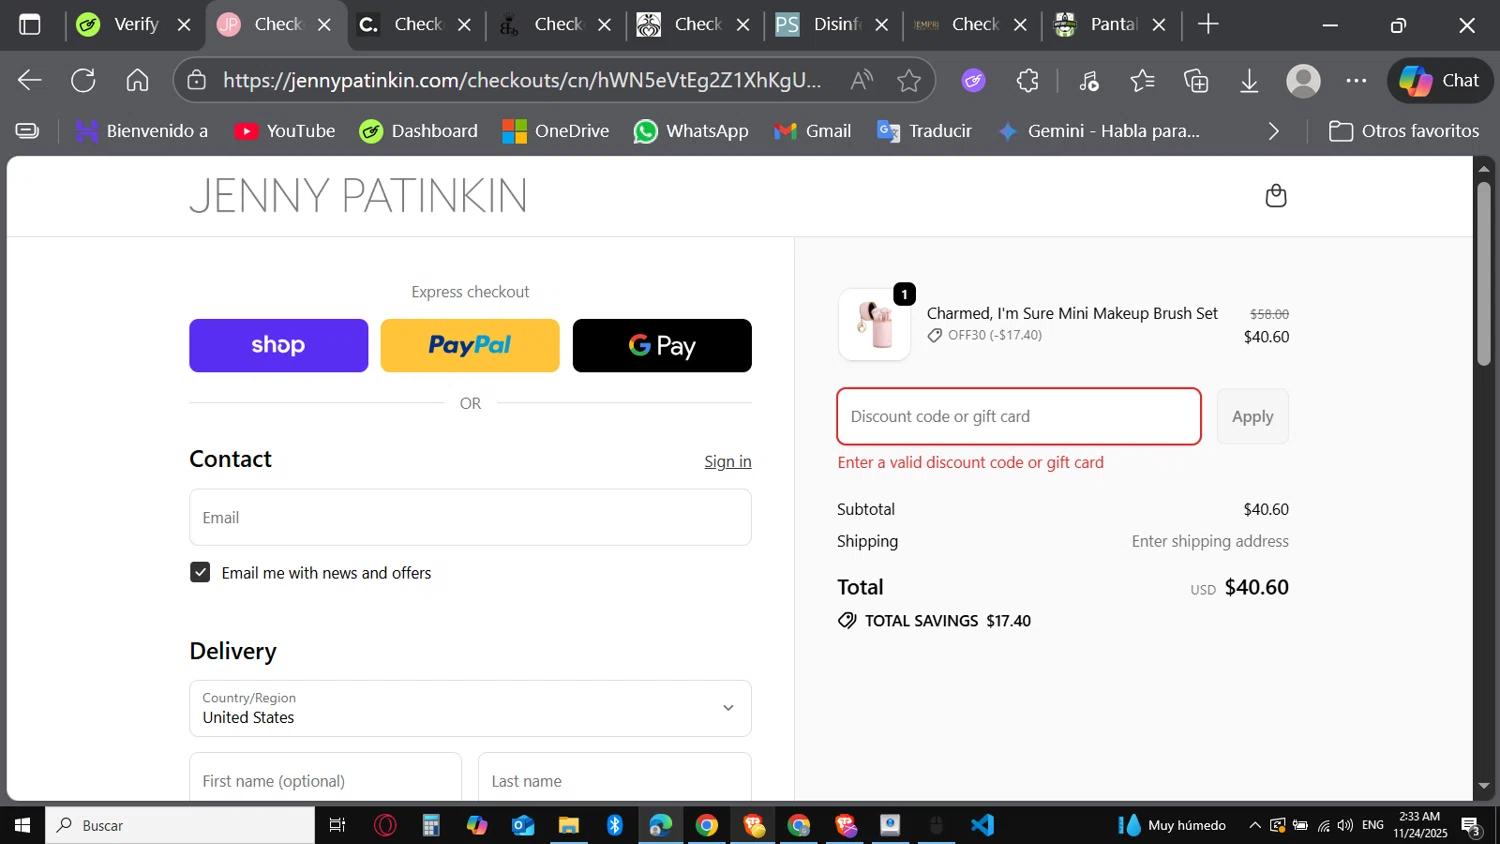Focus the Last name field

click(x=614, y=779)
